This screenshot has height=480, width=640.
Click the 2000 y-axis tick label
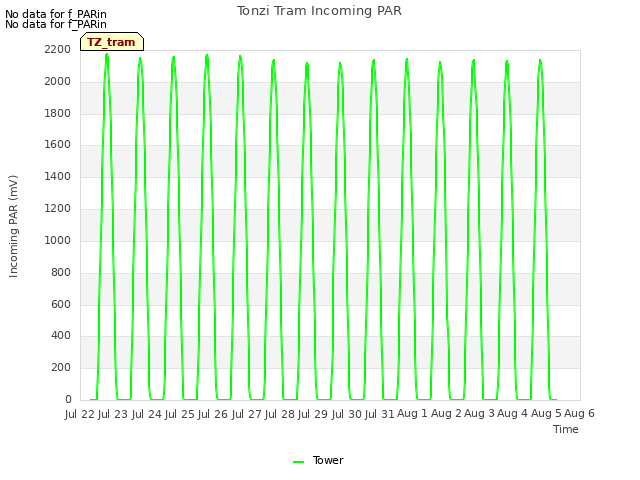click(x=58, y=81)
